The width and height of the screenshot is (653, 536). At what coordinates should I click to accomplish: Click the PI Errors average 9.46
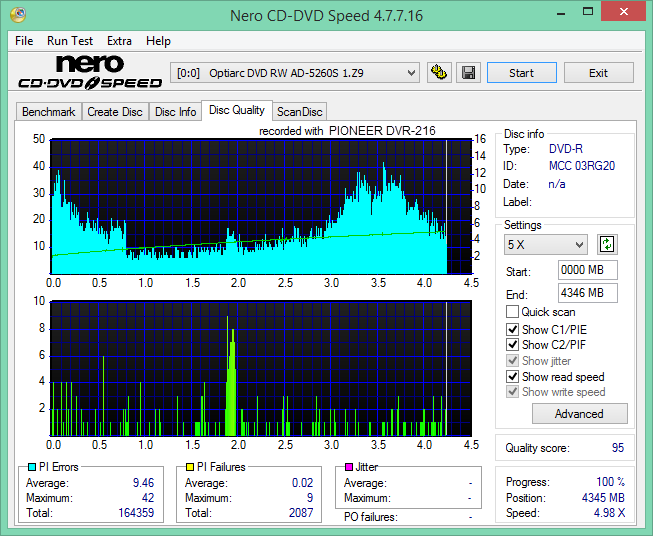click(143, 483)
